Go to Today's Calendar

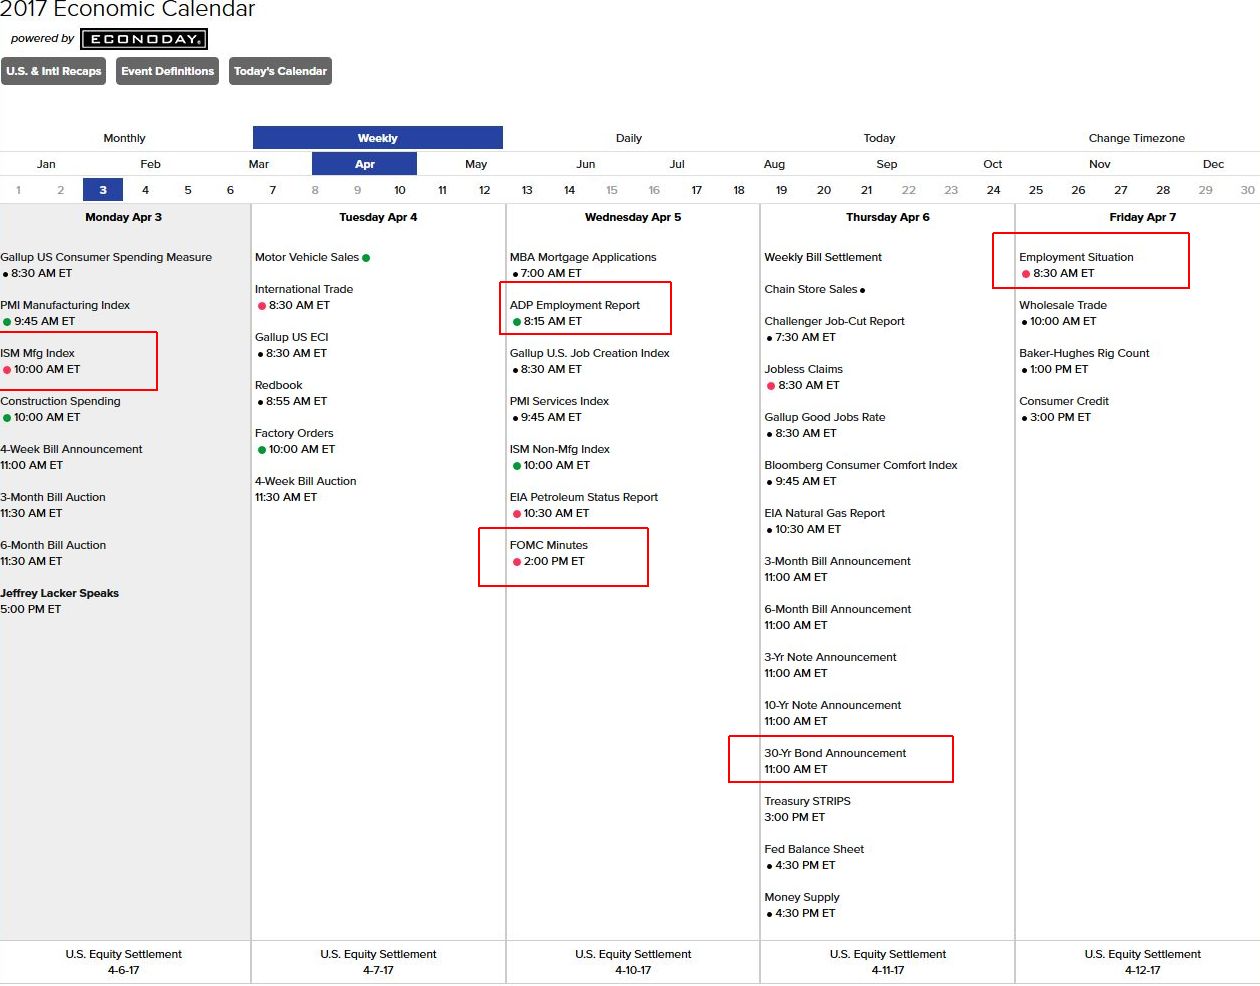280,71
